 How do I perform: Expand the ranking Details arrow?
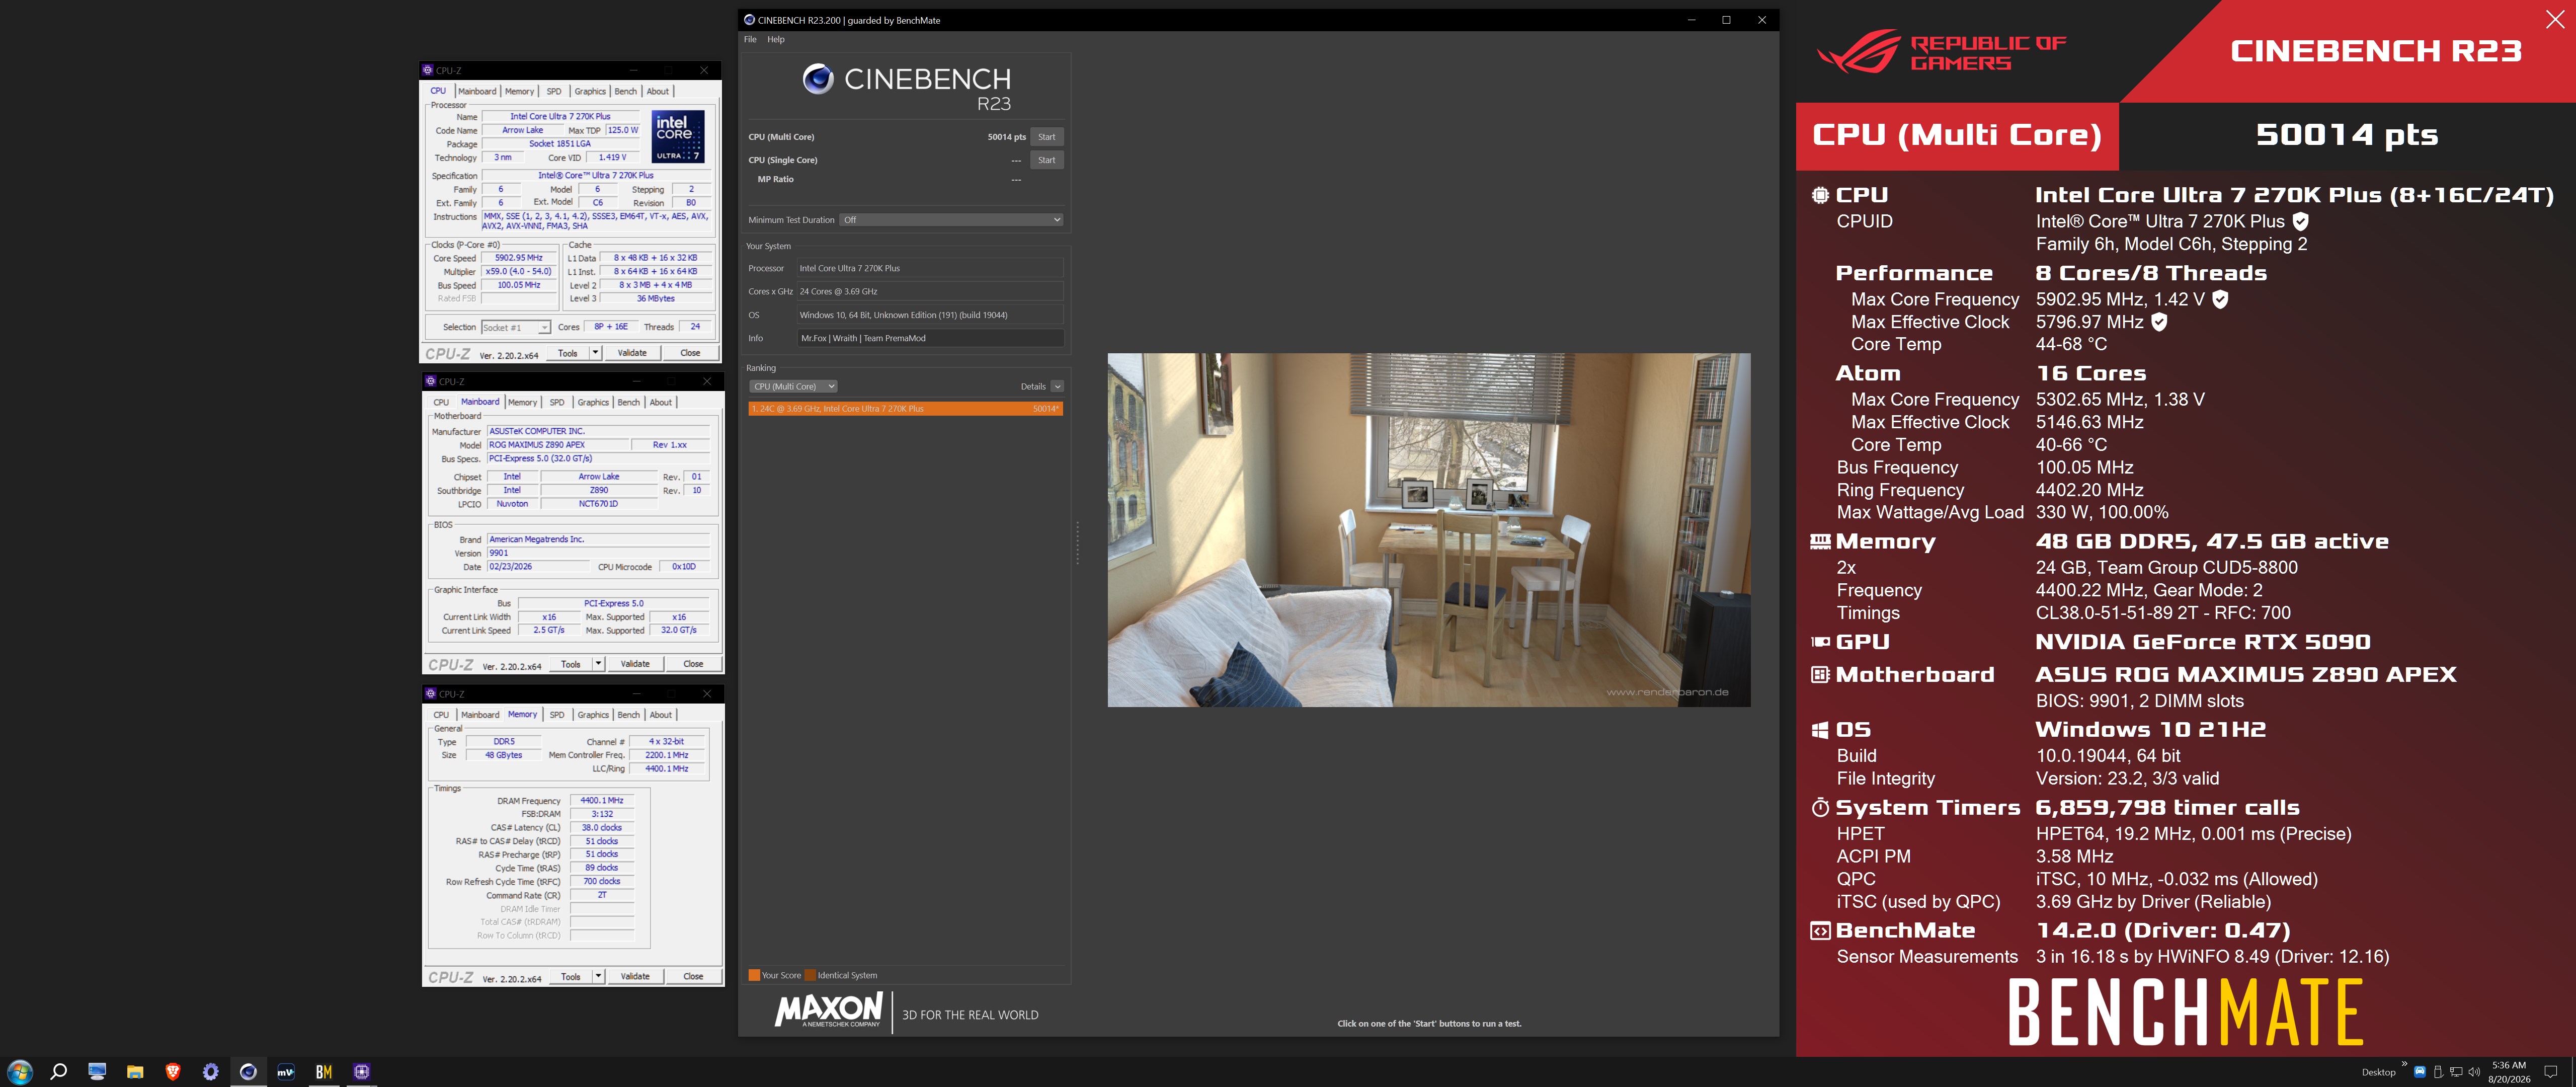click(1057, 387)
